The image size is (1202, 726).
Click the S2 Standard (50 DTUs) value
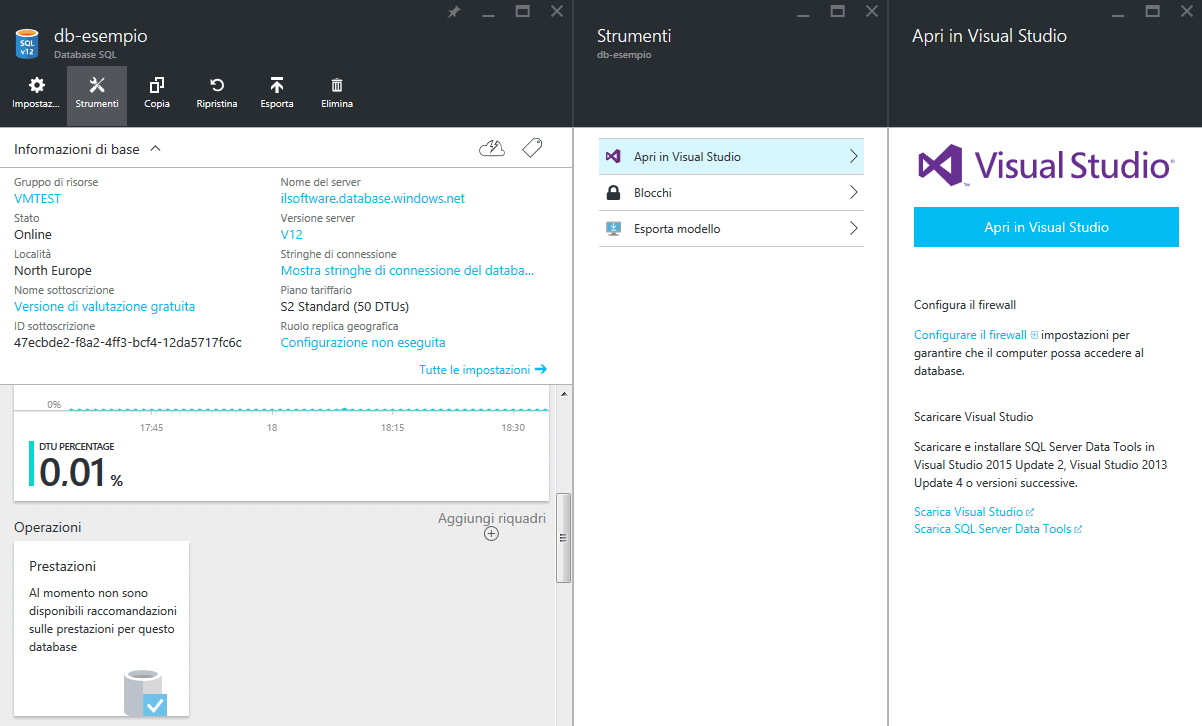[x=345, y=306]
